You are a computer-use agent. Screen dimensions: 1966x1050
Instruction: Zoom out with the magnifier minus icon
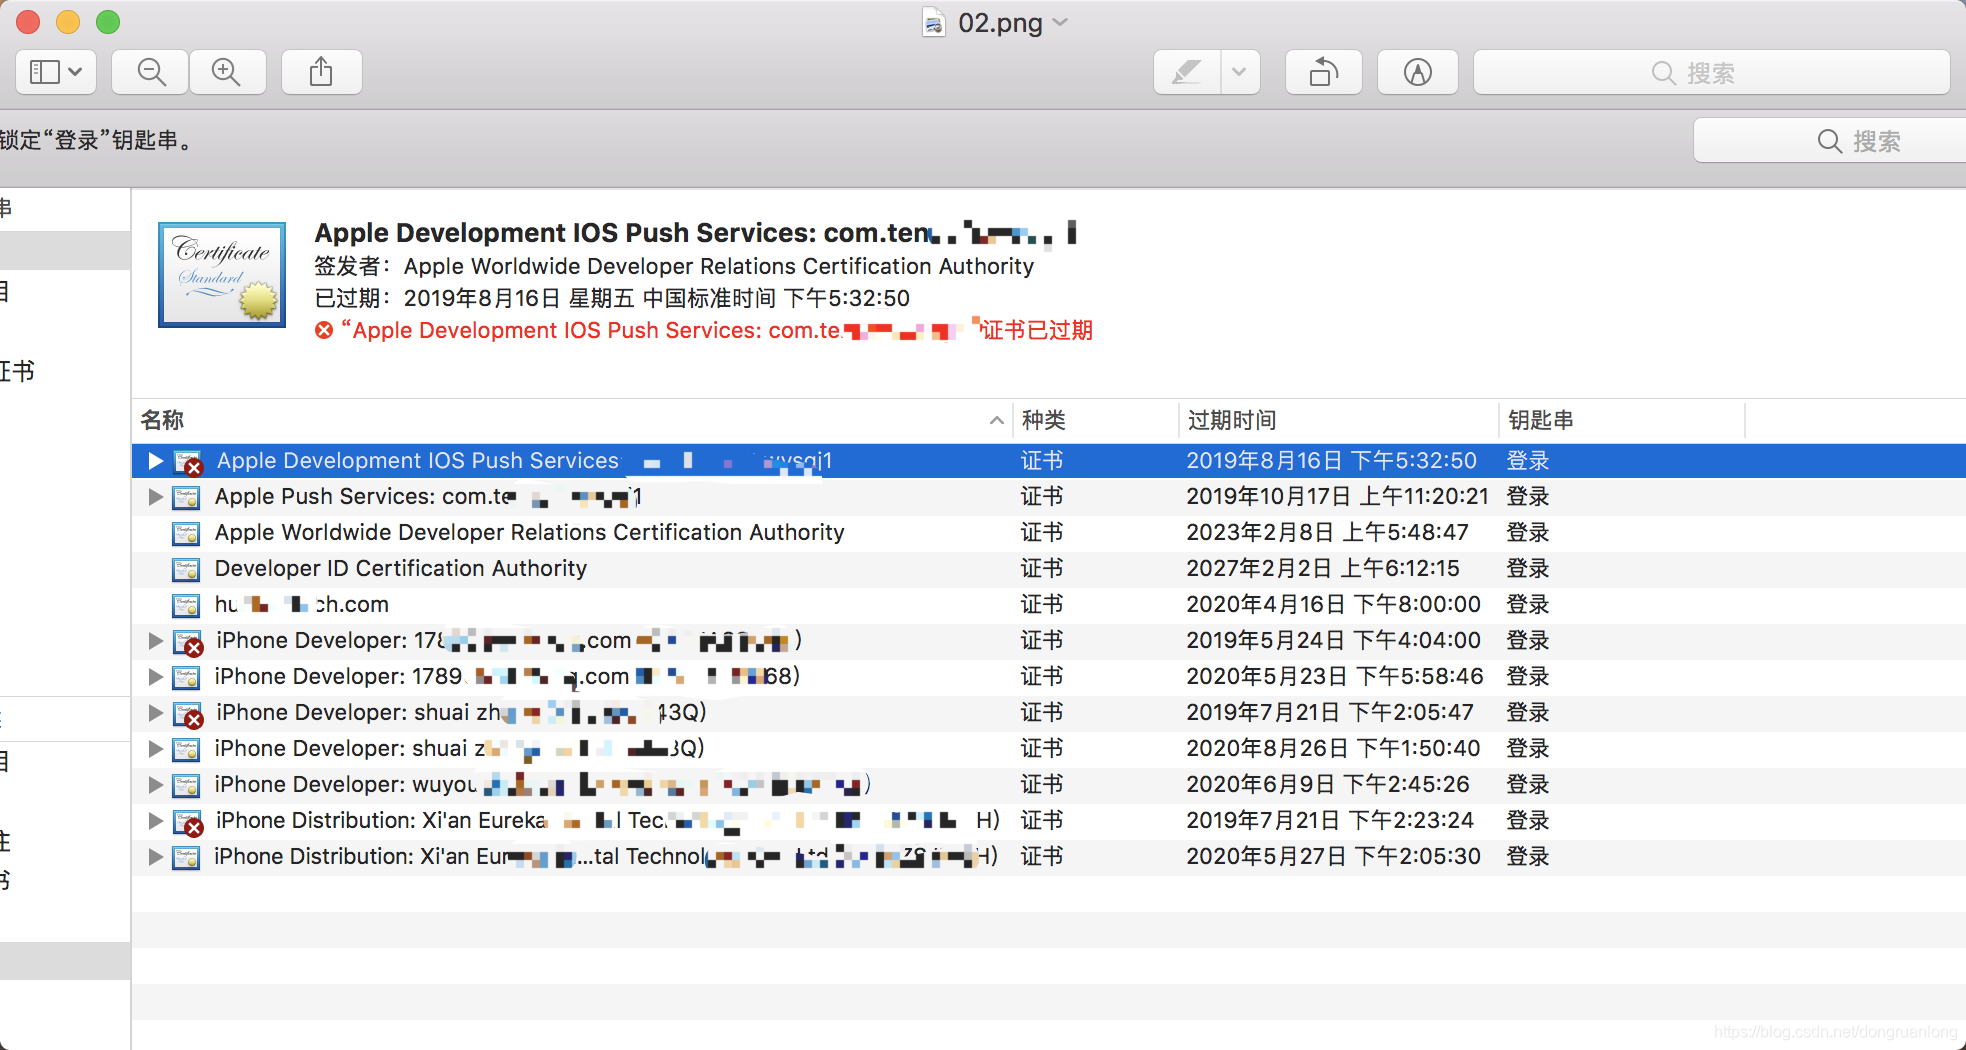pyautogui.click(x=151, y=72)
